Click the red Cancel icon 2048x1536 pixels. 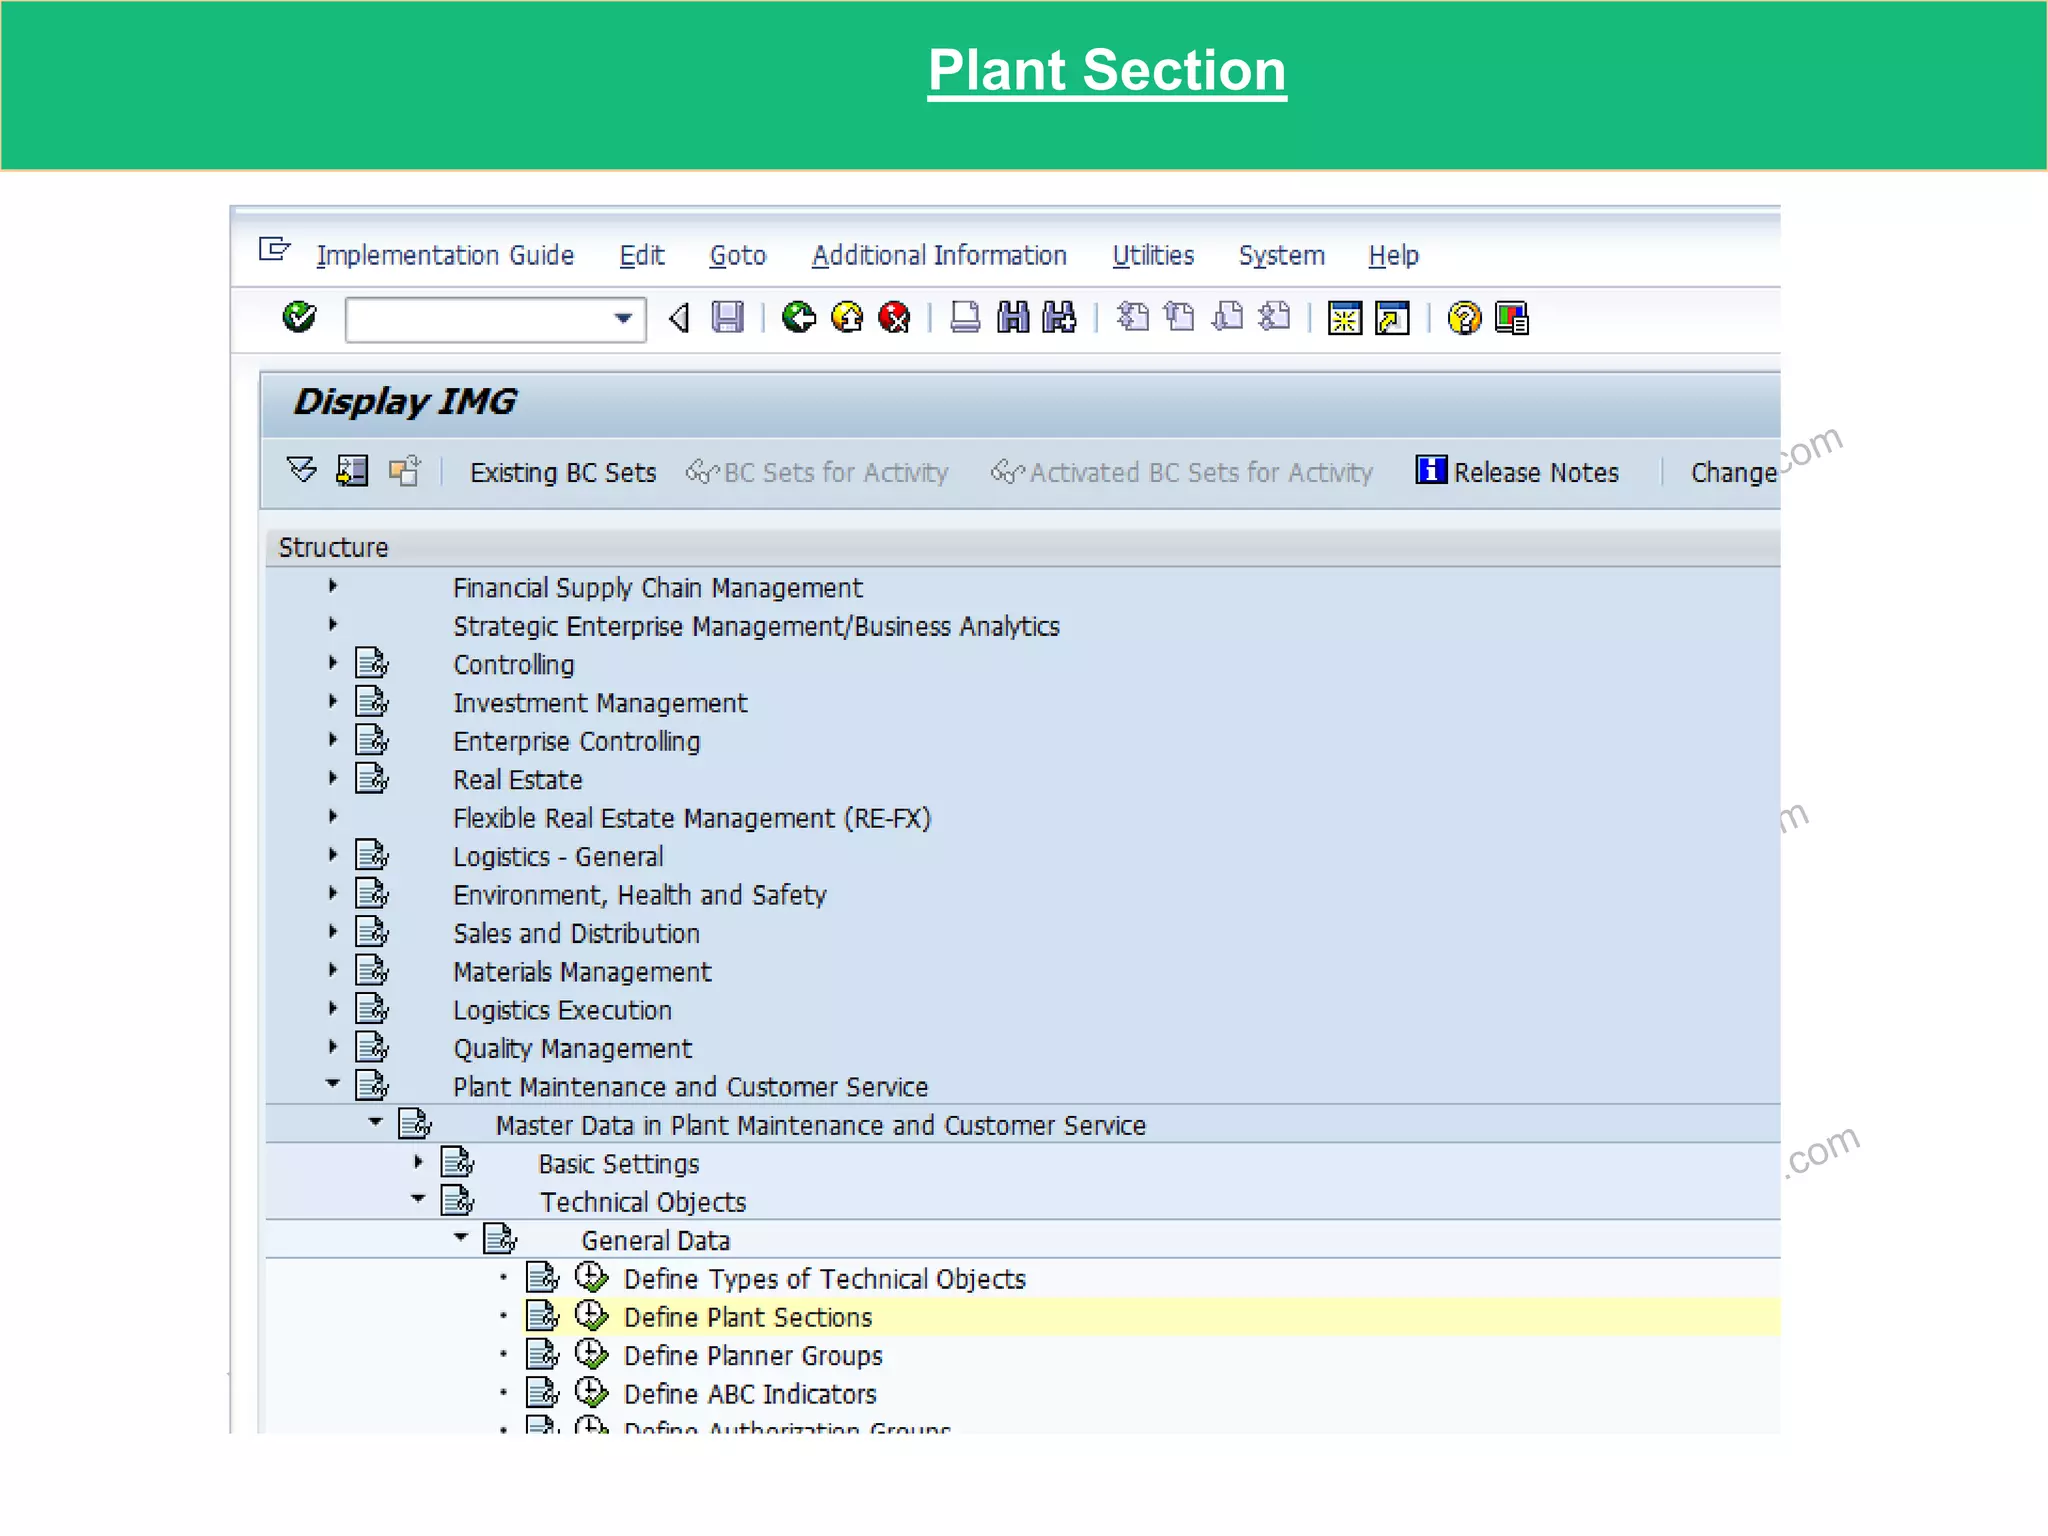point(894,318)
